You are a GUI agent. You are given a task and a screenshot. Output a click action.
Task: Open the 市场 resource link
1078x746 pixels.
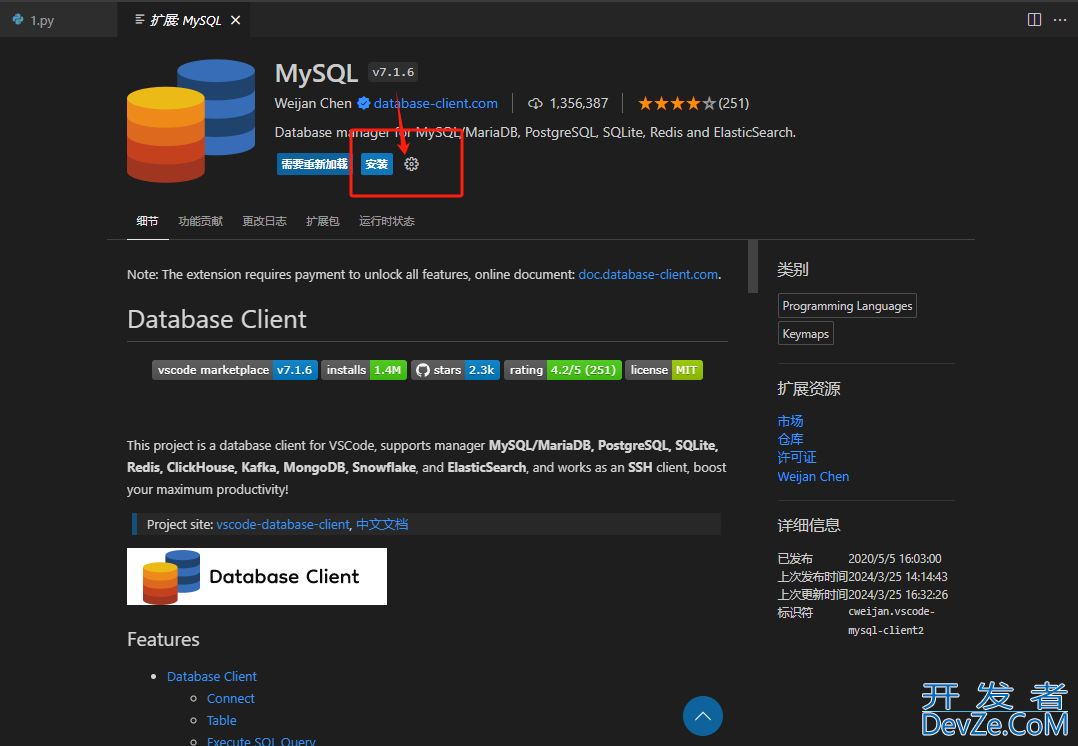(791, 421)
